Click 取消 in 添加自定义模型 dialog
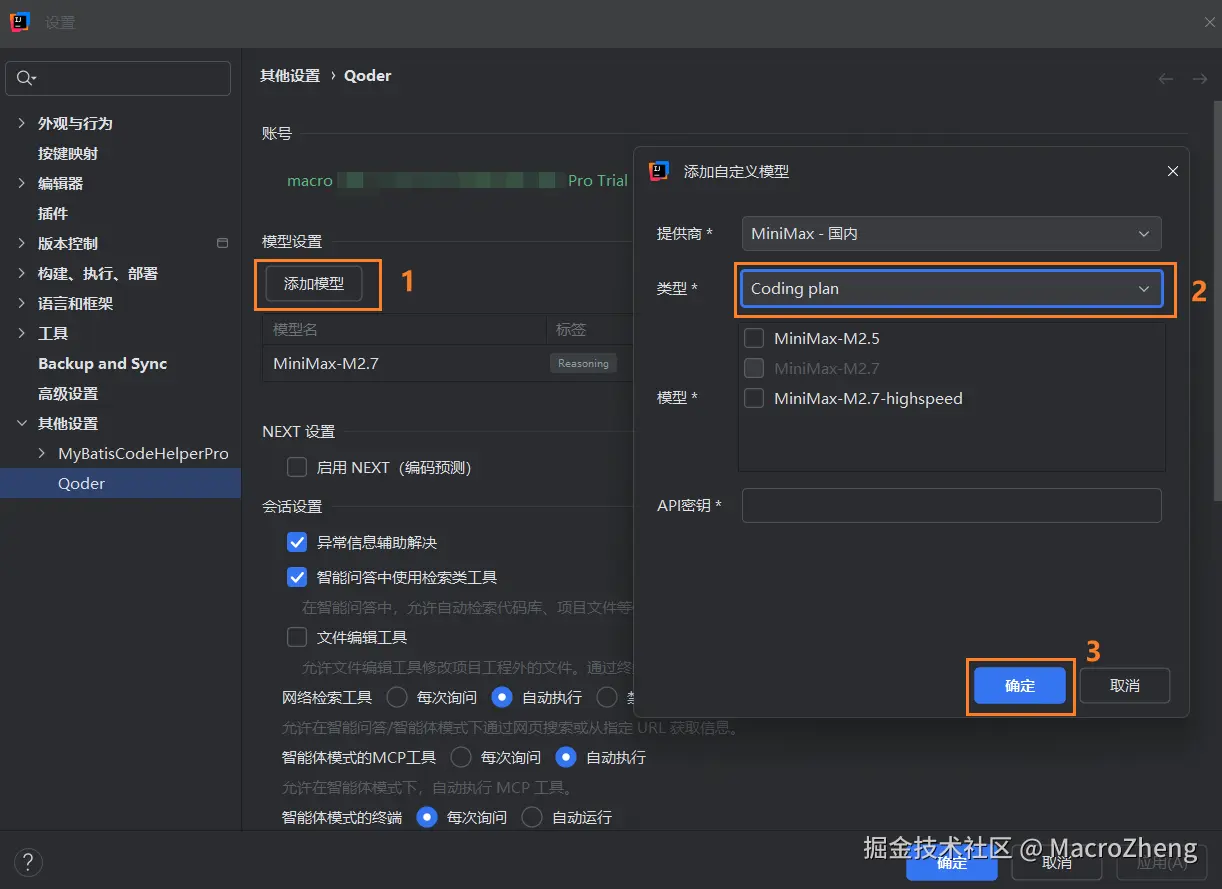The image size is (1222, 889). pyautogui.click(x=1125, y=686)
